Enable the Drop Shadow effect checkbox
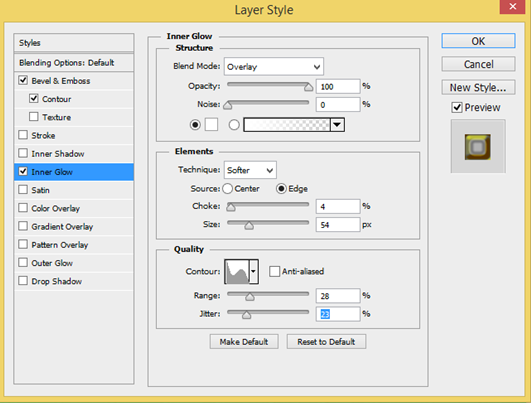 tap(23, 281)
